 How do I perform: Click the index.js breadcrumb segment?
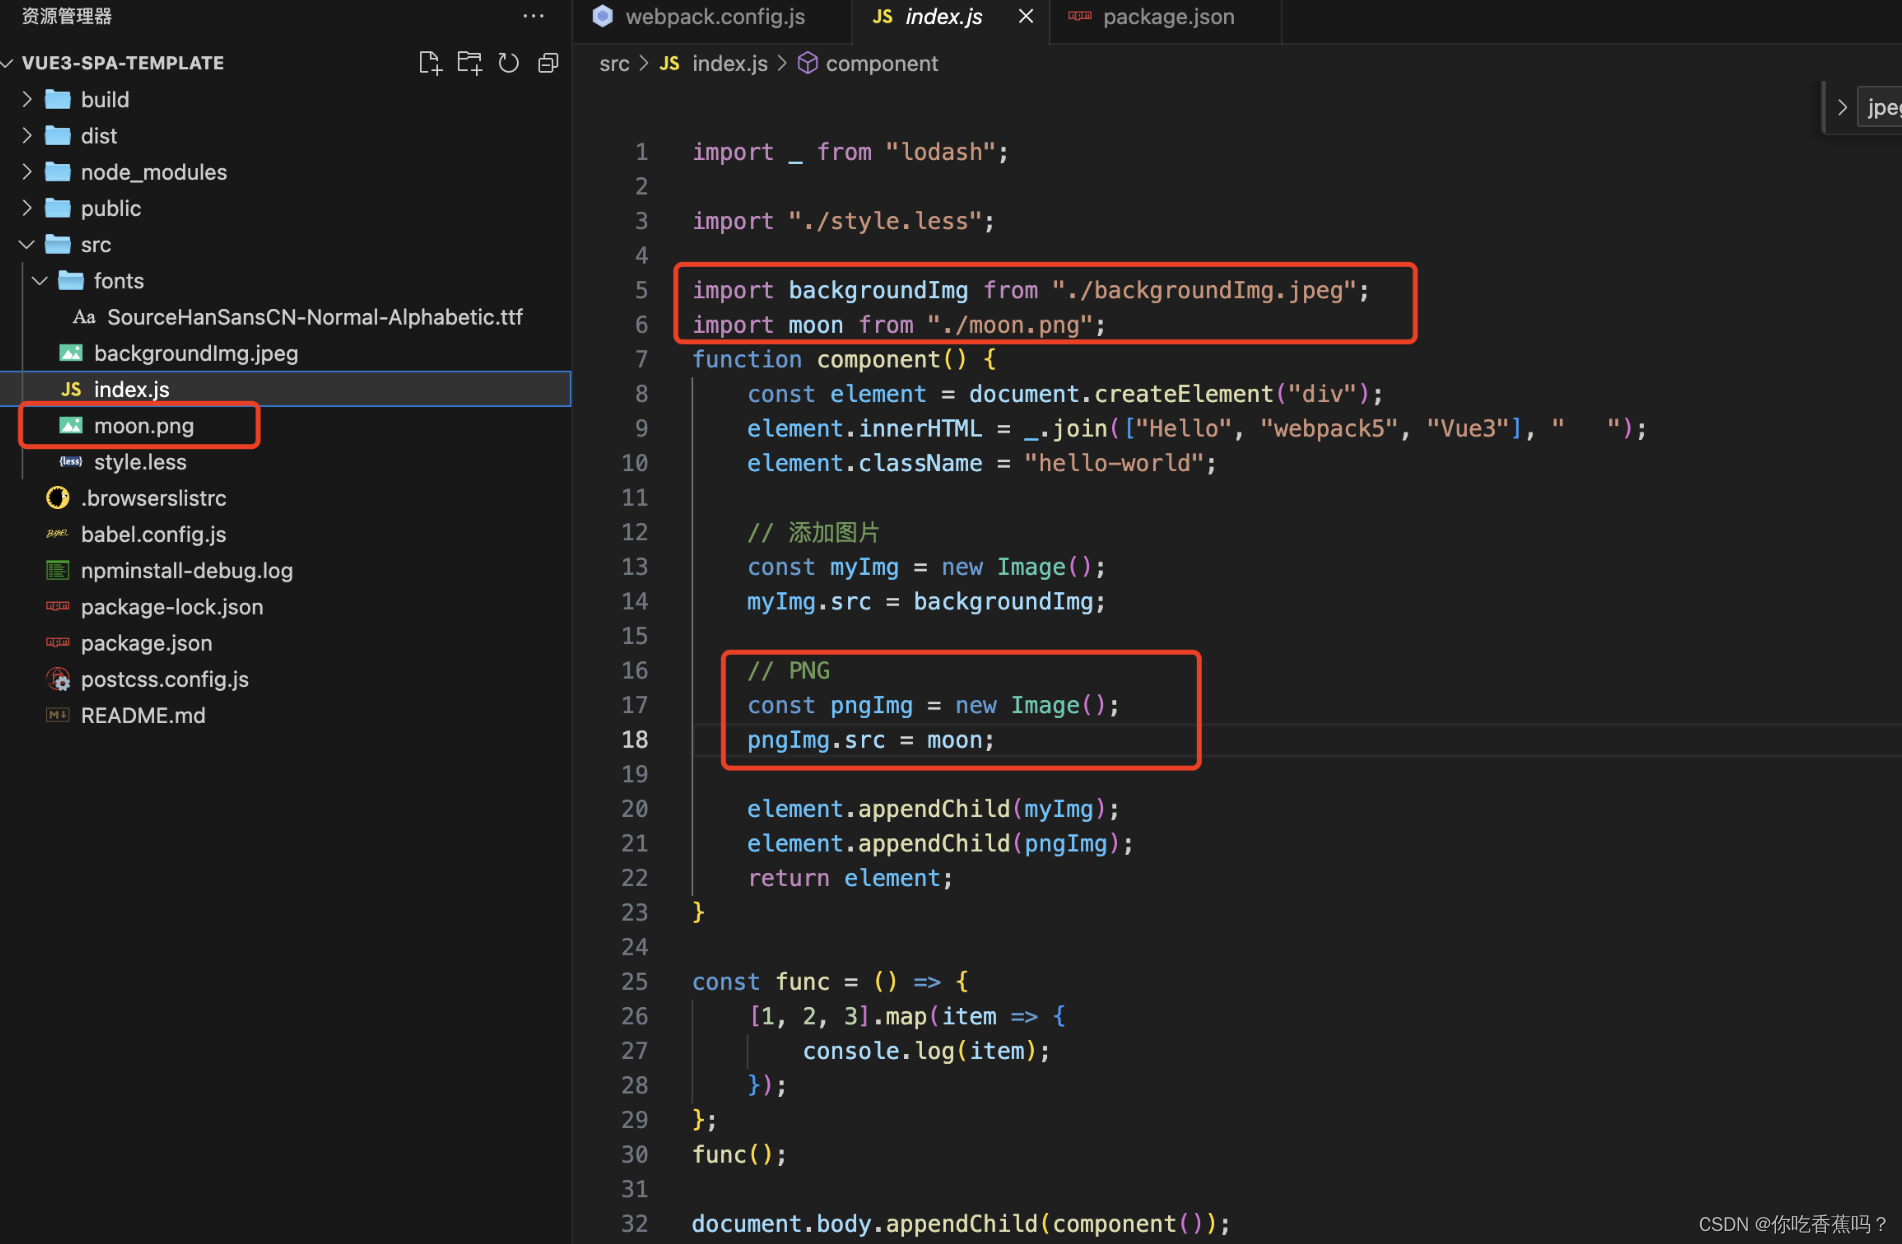tap(729, 64)
